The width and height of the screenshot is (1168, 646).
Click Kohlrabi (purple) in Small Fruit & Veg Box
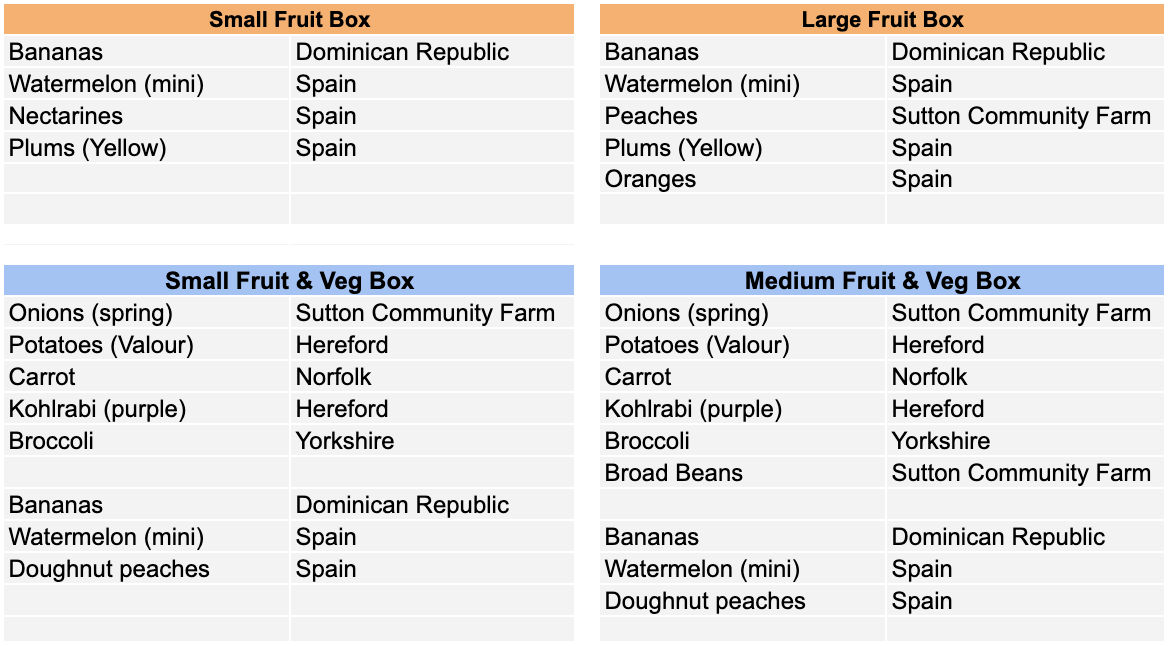point(147,408)
